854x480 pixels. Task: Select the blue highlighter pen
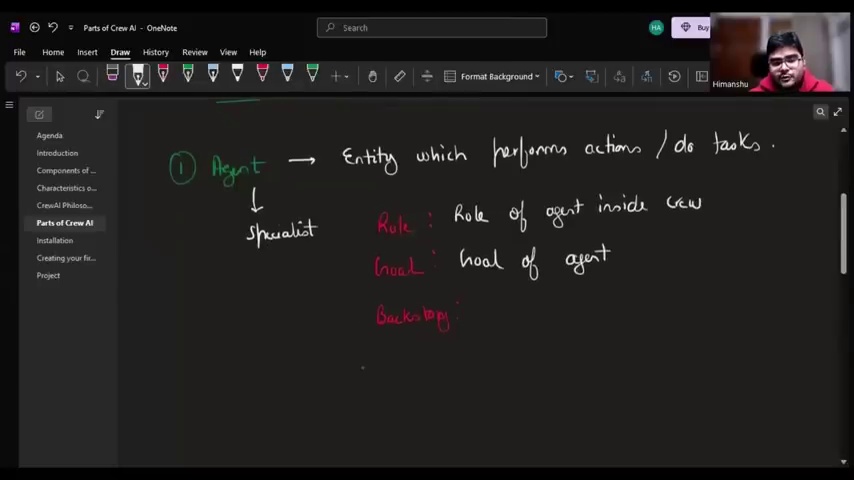(288, 74)
